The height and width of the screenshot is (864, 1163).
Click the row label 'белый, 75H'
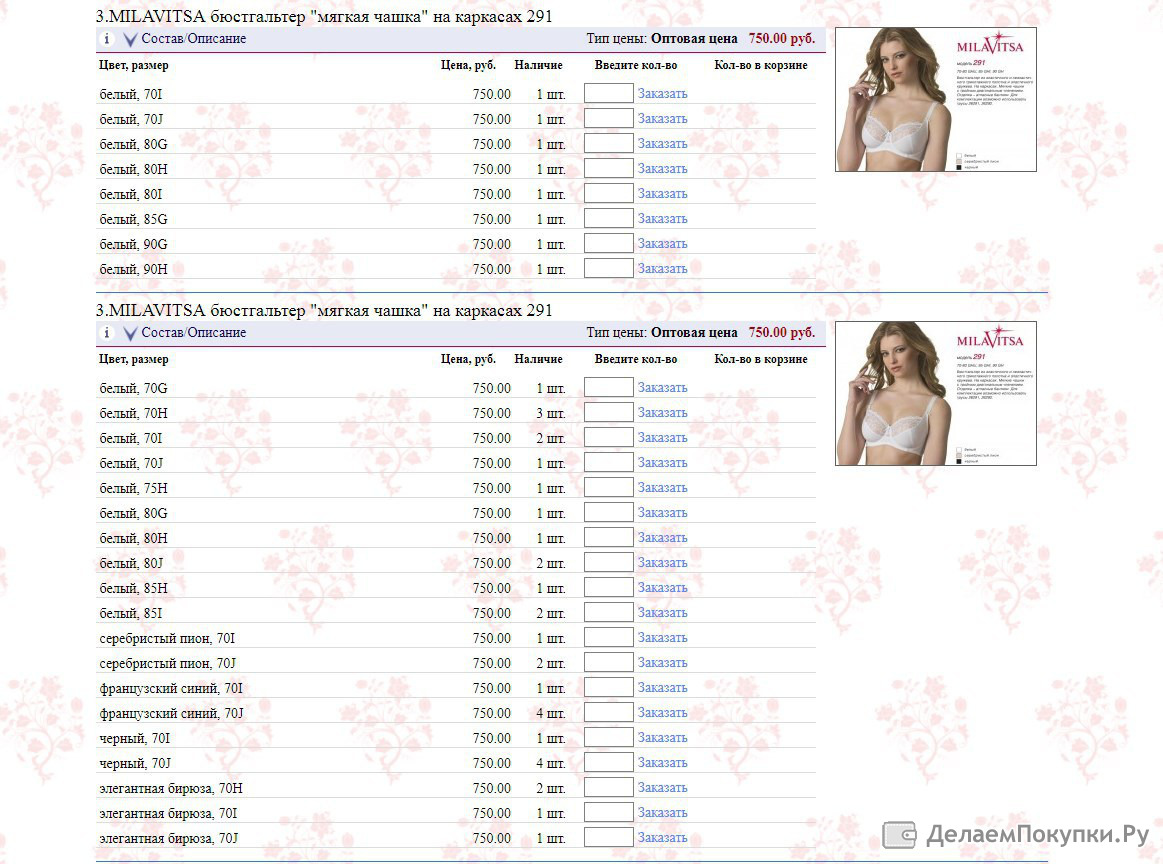click(134, 489)
